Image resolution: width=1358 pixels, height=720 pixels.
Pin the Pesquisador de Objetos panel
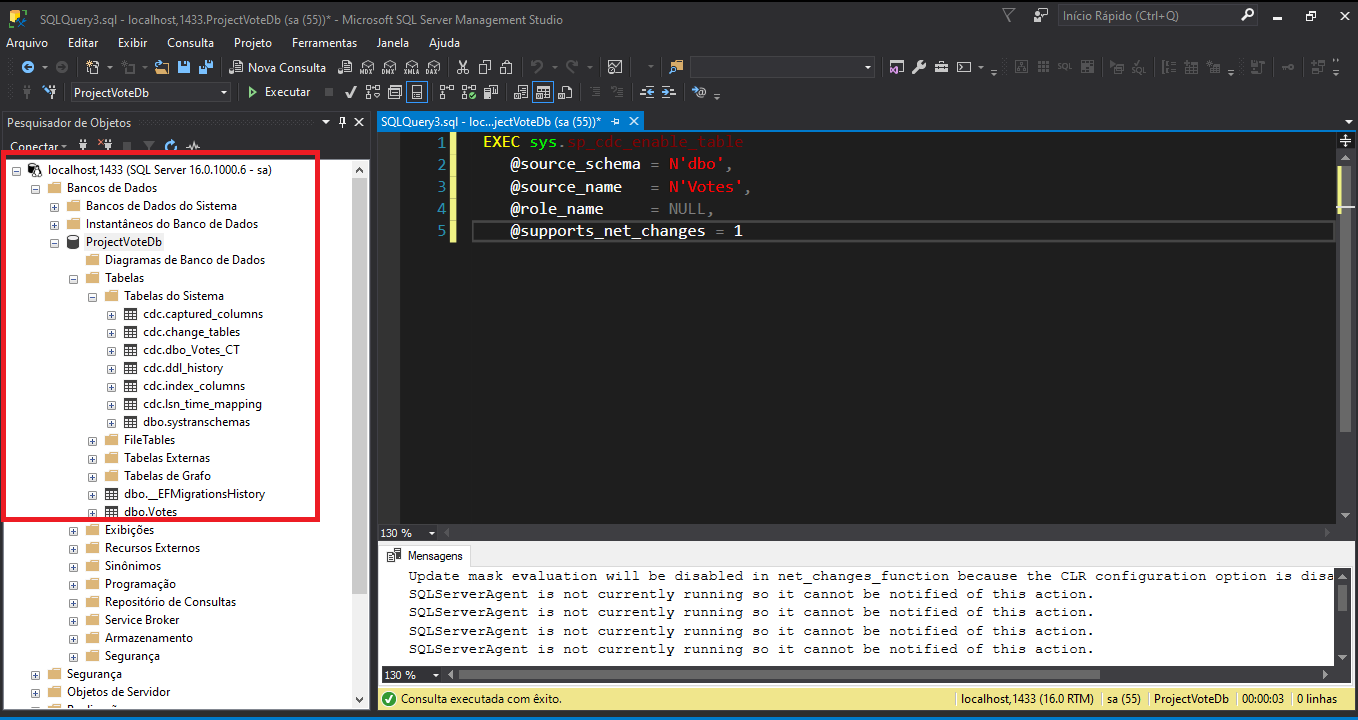pyautogui.click(x=343, y=122)
